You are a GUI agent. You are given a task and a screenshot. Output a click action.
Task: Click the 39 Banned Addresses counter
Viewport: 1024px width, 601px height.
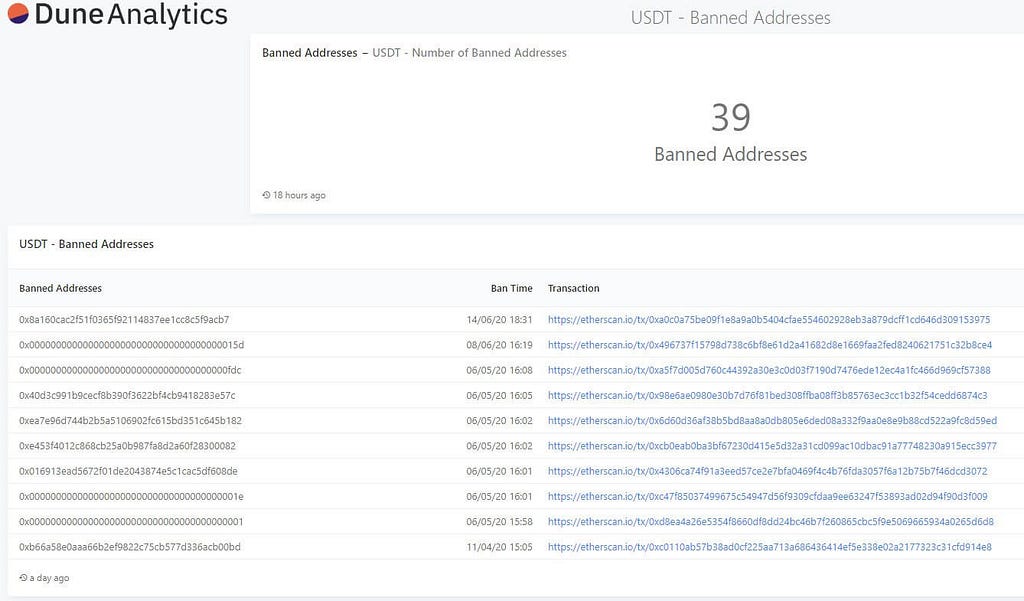pyautogui.click(x=731, y=132)
